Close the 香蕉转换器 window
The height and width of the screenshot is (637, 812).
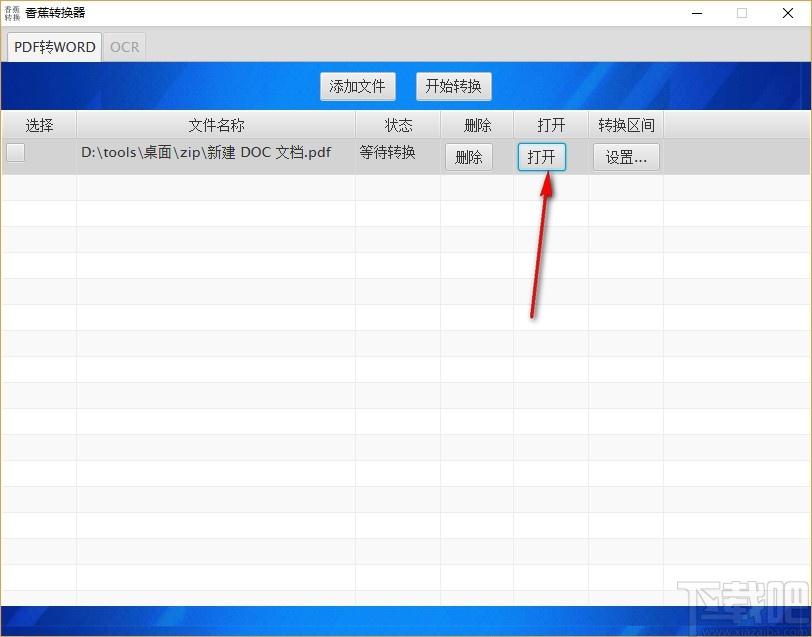tap(788, 13)
